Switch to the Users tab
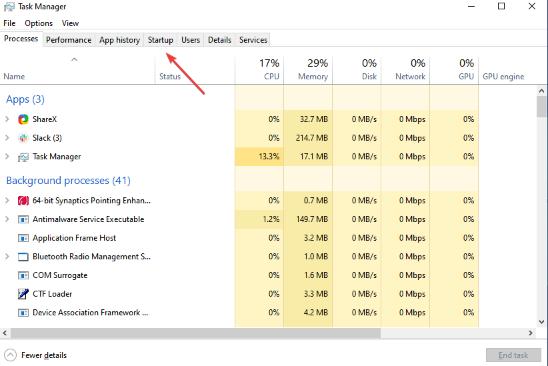 coord(190,40)
